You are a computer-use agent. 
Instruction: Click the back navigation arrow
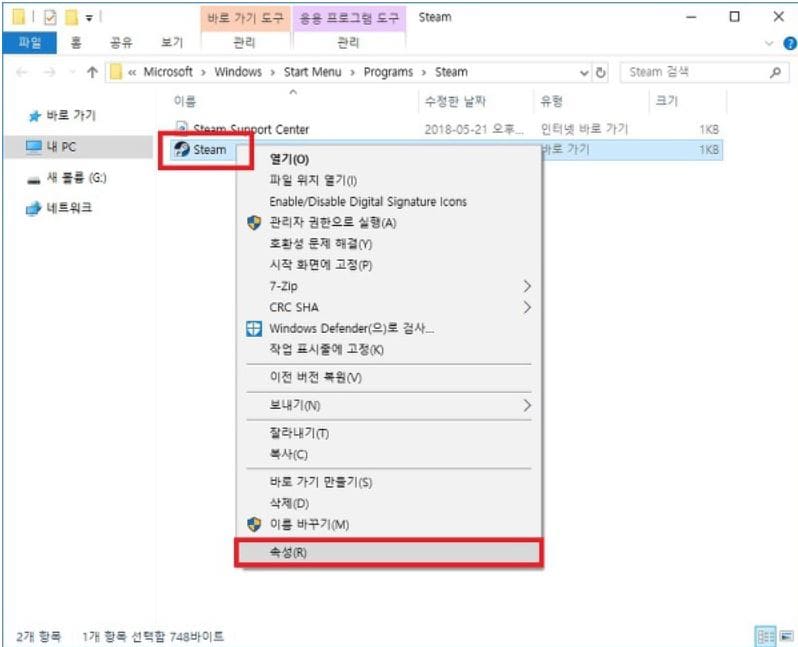click(x=22, y=72)
